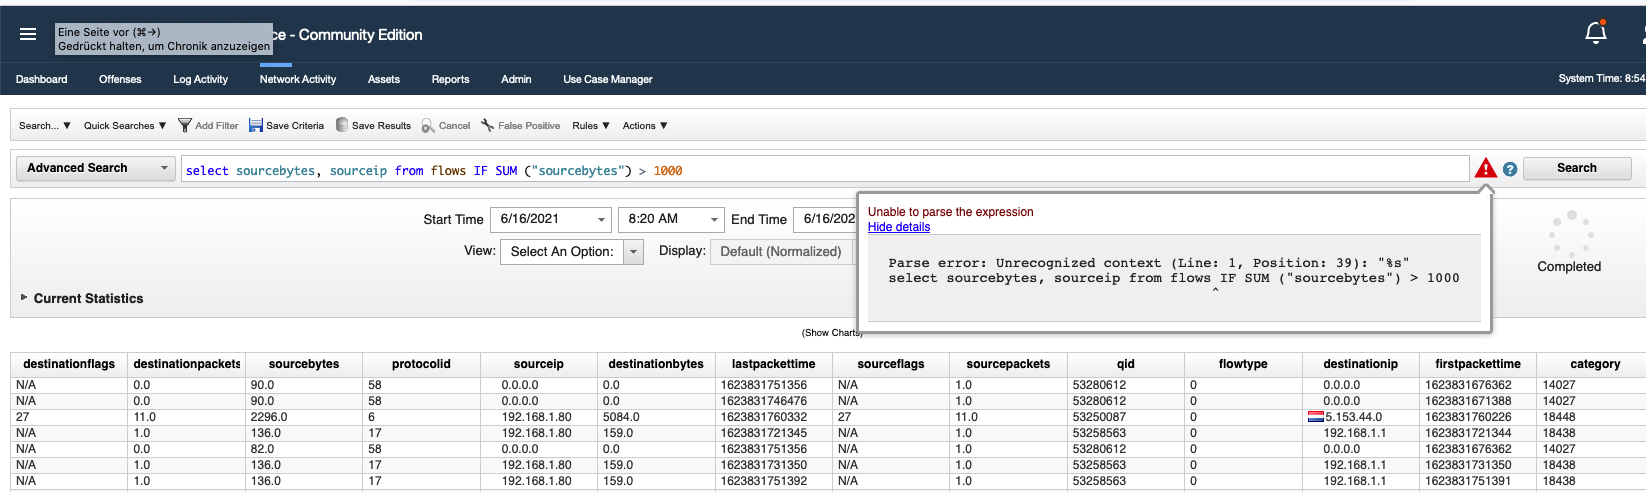This screenshot has height=492, width=1646.
Task: Click the False Positive toolbar icon
Action: (x=487, y=125)
